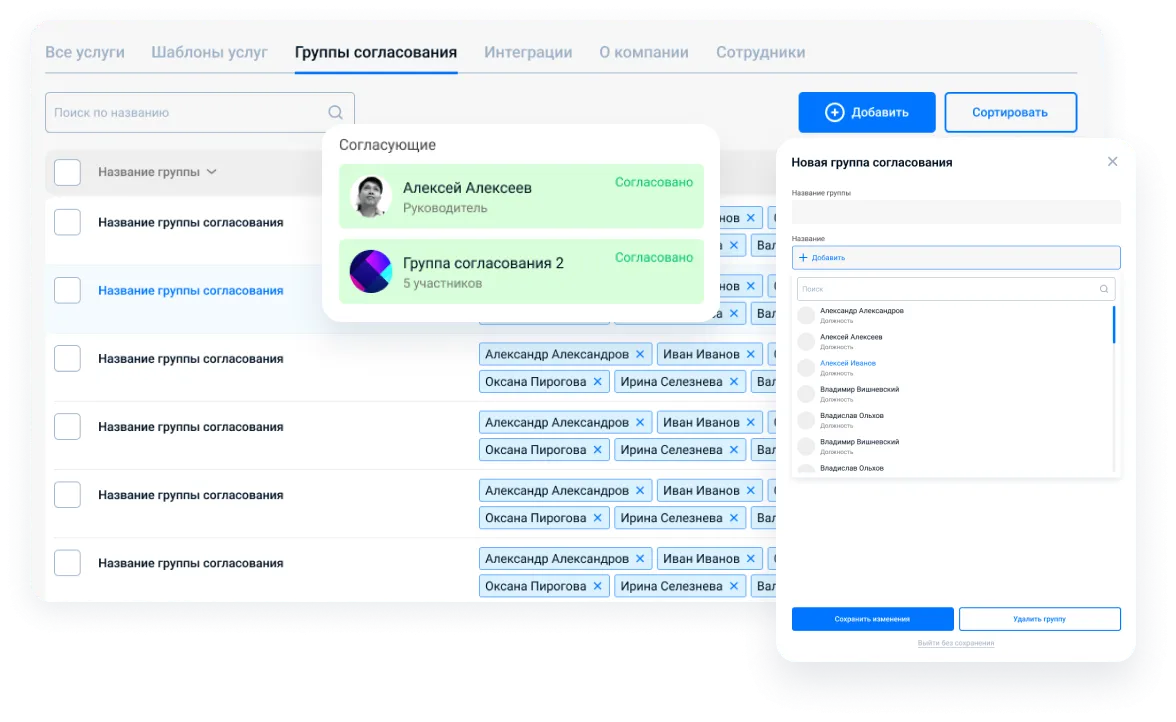The height and width of the screenshot is (722, 1176).
Task: Toggle the select-all checkbox beside Название группы
Action: click(x=68, y=172)
